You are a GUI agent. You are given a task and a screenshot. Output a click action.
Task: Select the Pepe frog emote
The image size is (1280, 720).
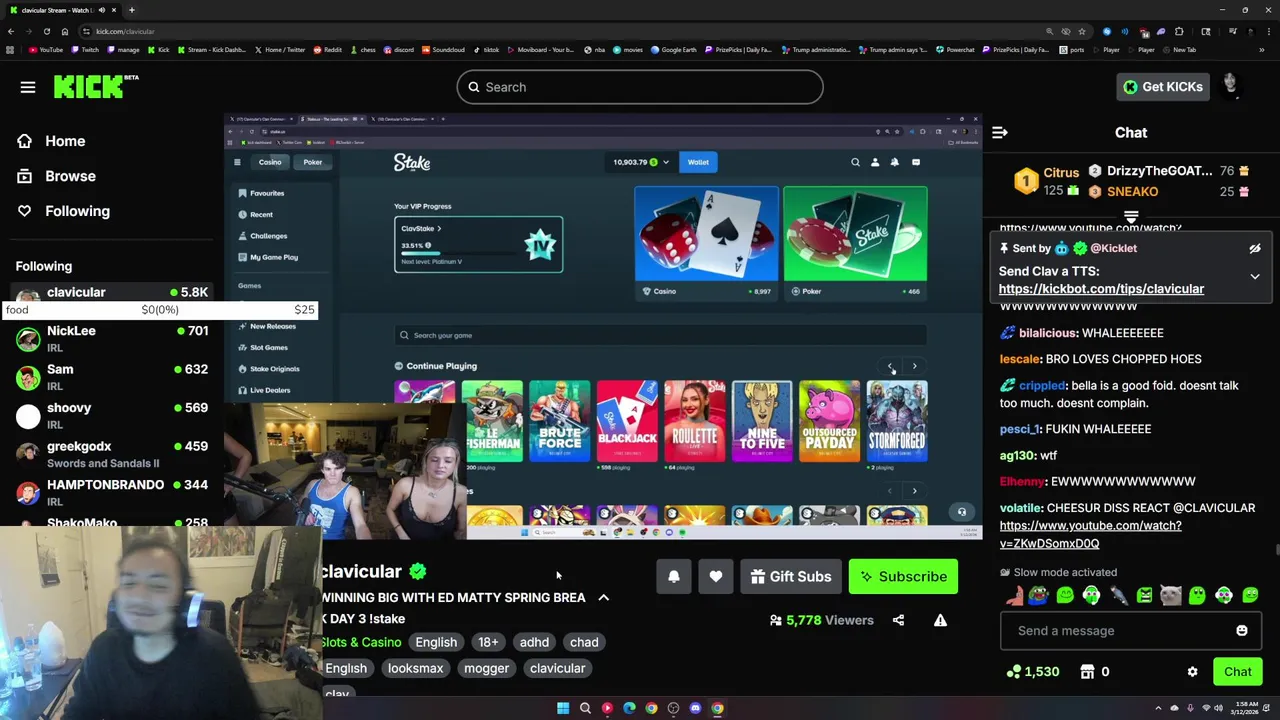[1039, 596]
